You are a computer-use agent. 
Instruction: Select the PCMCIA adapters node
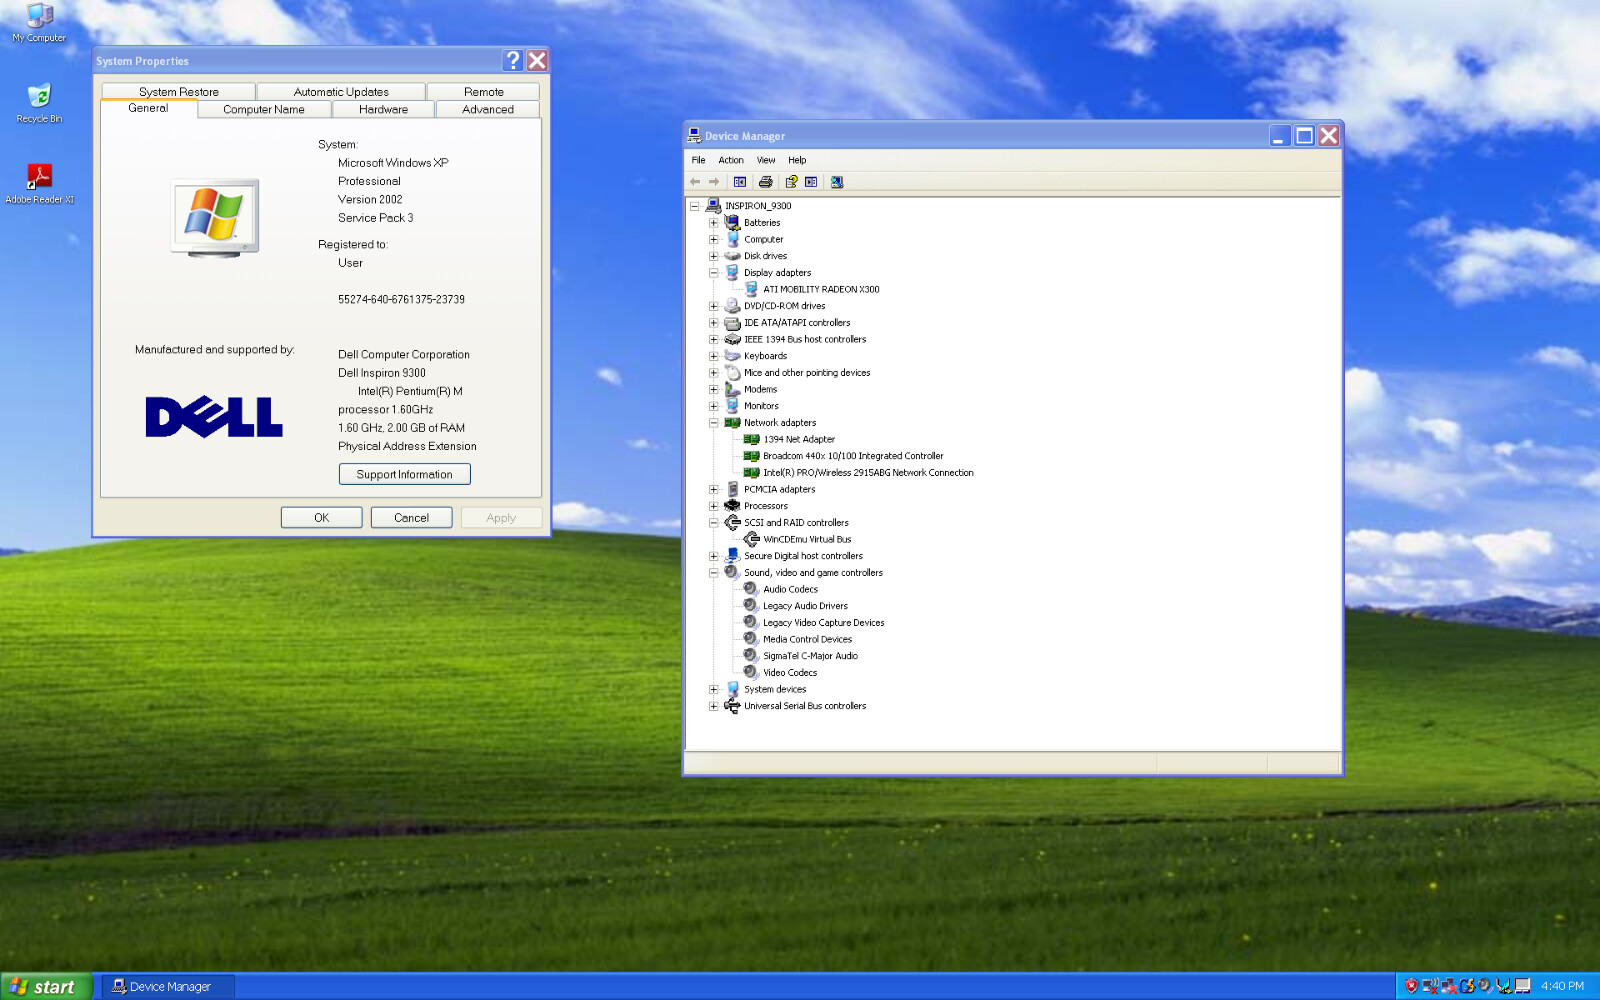(779, 489)
